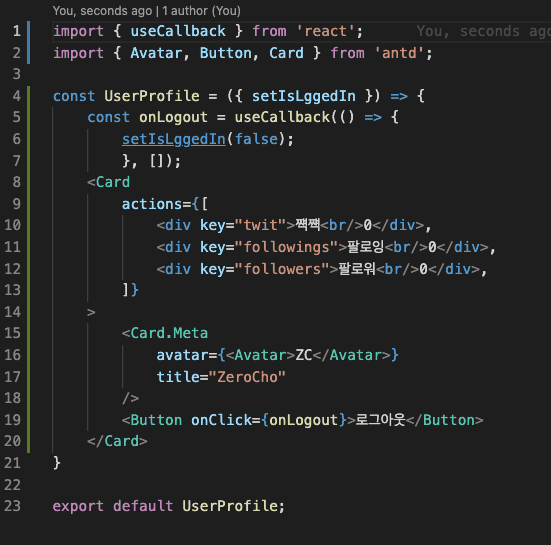Click line number 23 in the gutter
The width and height of the screenshot is (551, 545).
pyautogui.click(x=12, y=506)
